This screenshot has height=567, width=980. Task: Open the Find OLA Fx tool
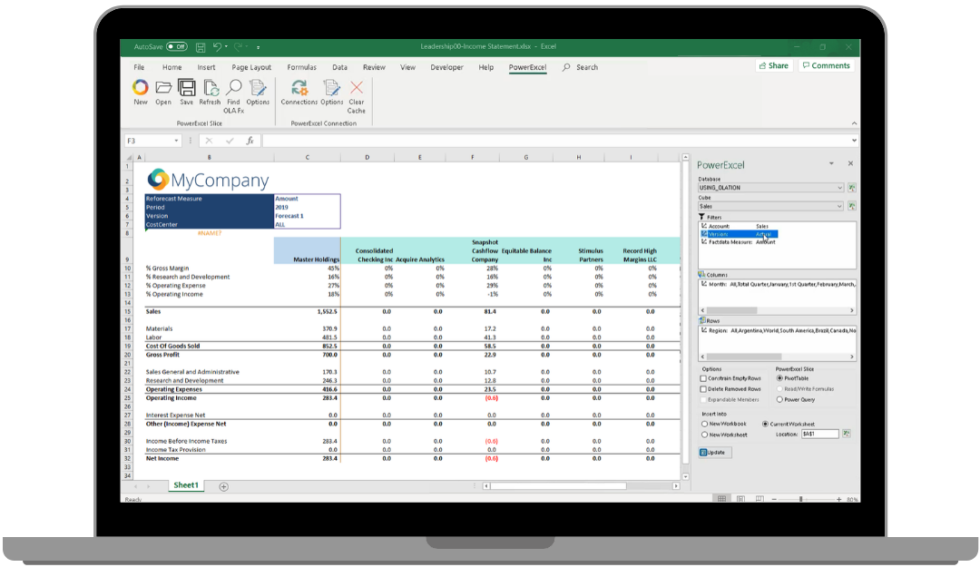pos(233,90)
